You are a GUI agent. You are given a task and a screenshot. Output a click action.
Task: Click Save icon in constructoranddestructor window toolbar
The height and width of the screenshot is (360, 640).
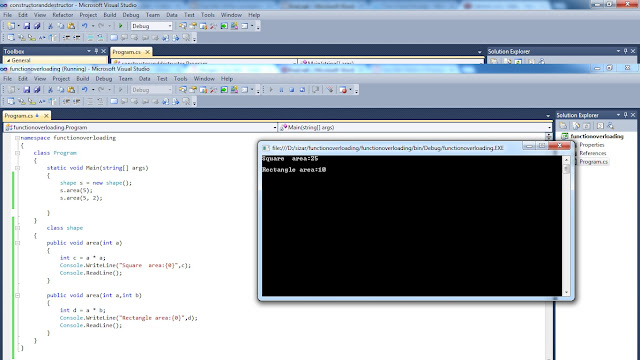point(27,26)
